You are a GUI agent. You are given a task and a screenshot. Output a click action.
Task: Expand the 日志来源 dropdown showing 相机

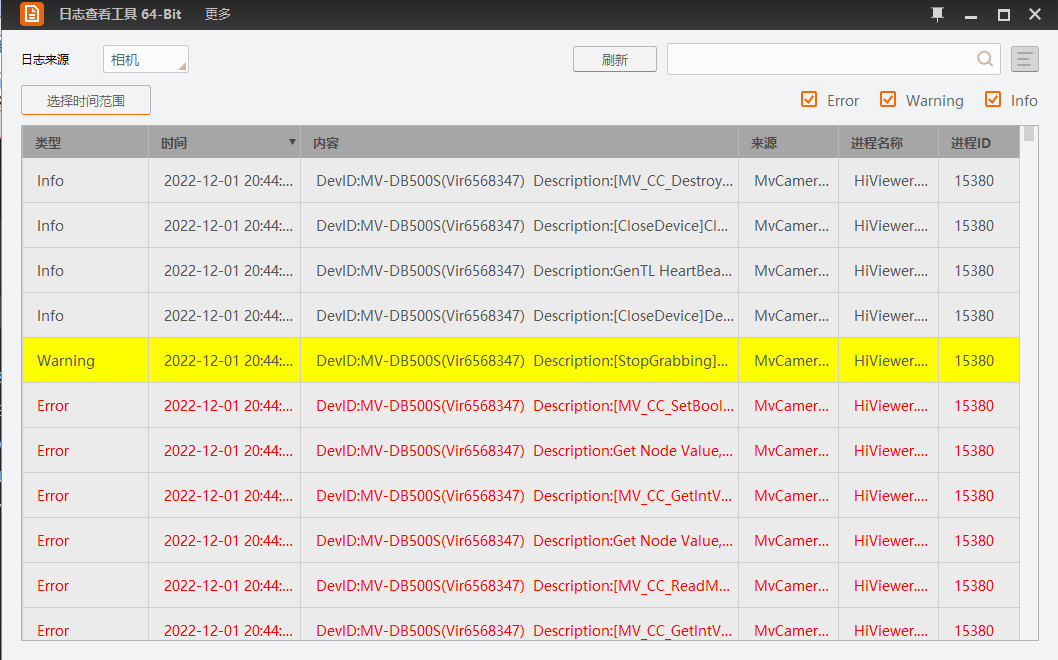tap(146, 60)
